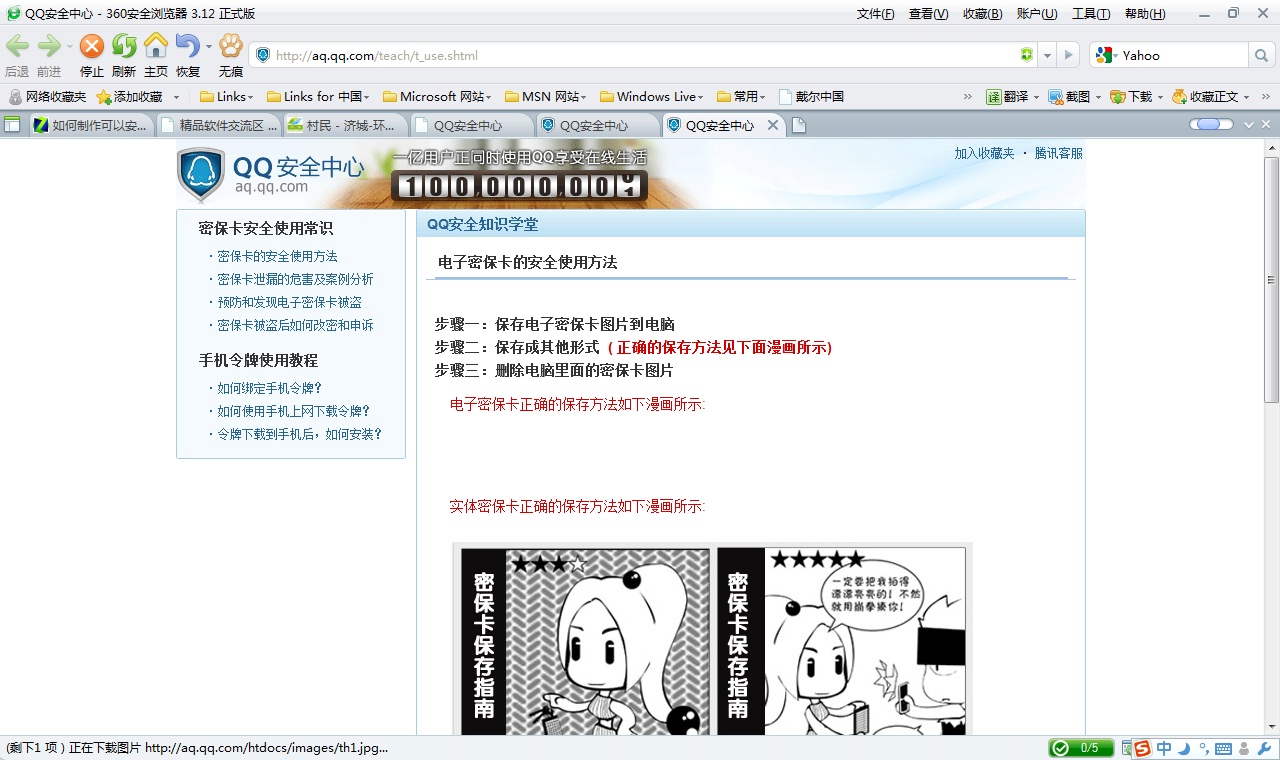
Task: Open 密保卡泄漏的危害及案例分析 link
Action: tap(295, 279)
